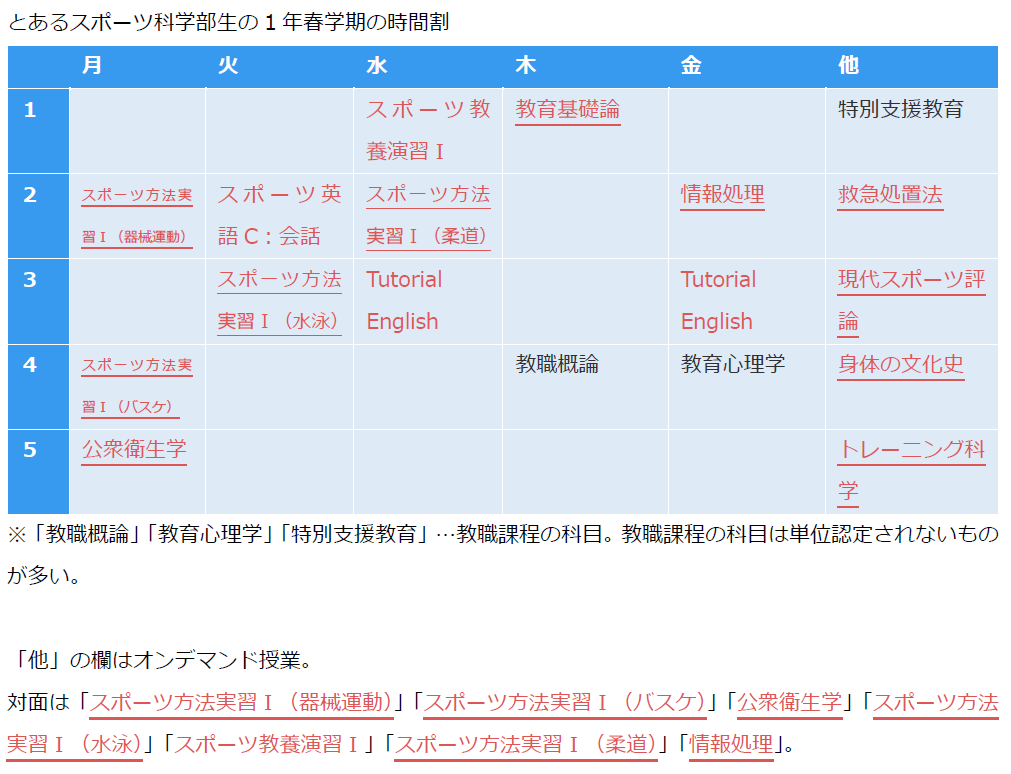Click the period 5 row header
1011x774 pixels.
pyautogui.click(x=38, y=471)
